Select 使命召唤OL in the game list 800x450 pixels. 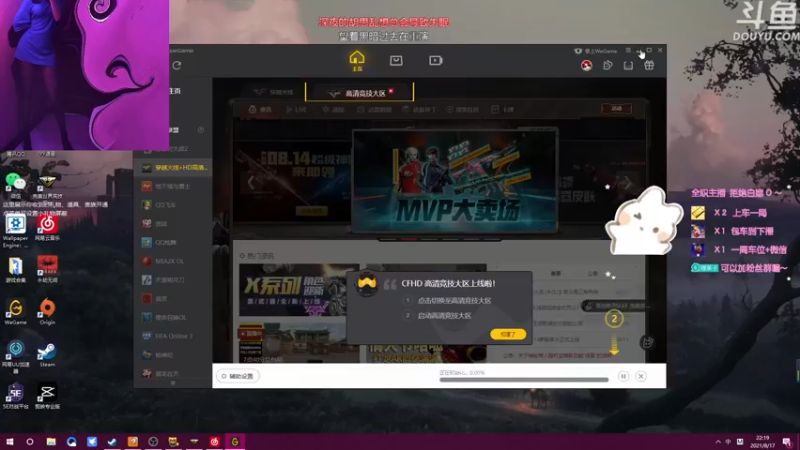(173, 317)
